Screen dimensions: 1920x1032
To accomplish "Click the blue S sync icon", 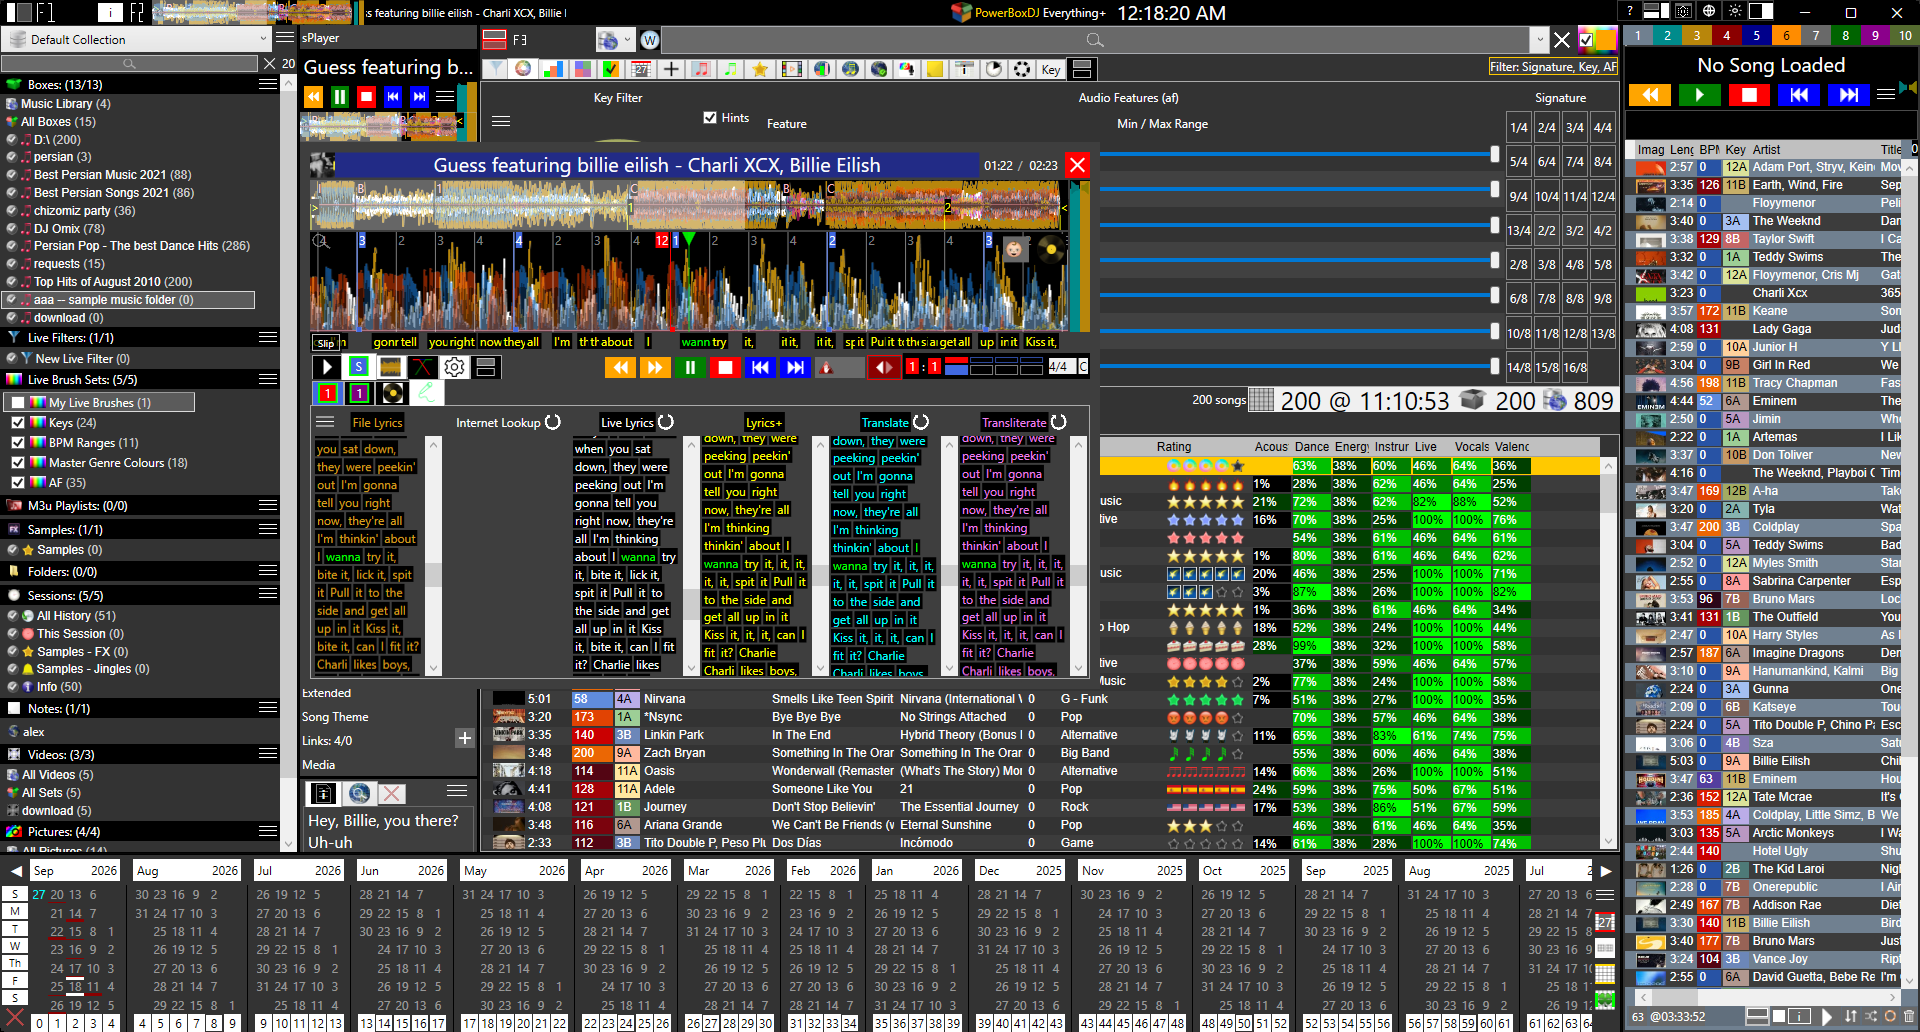I will point(359,367).
